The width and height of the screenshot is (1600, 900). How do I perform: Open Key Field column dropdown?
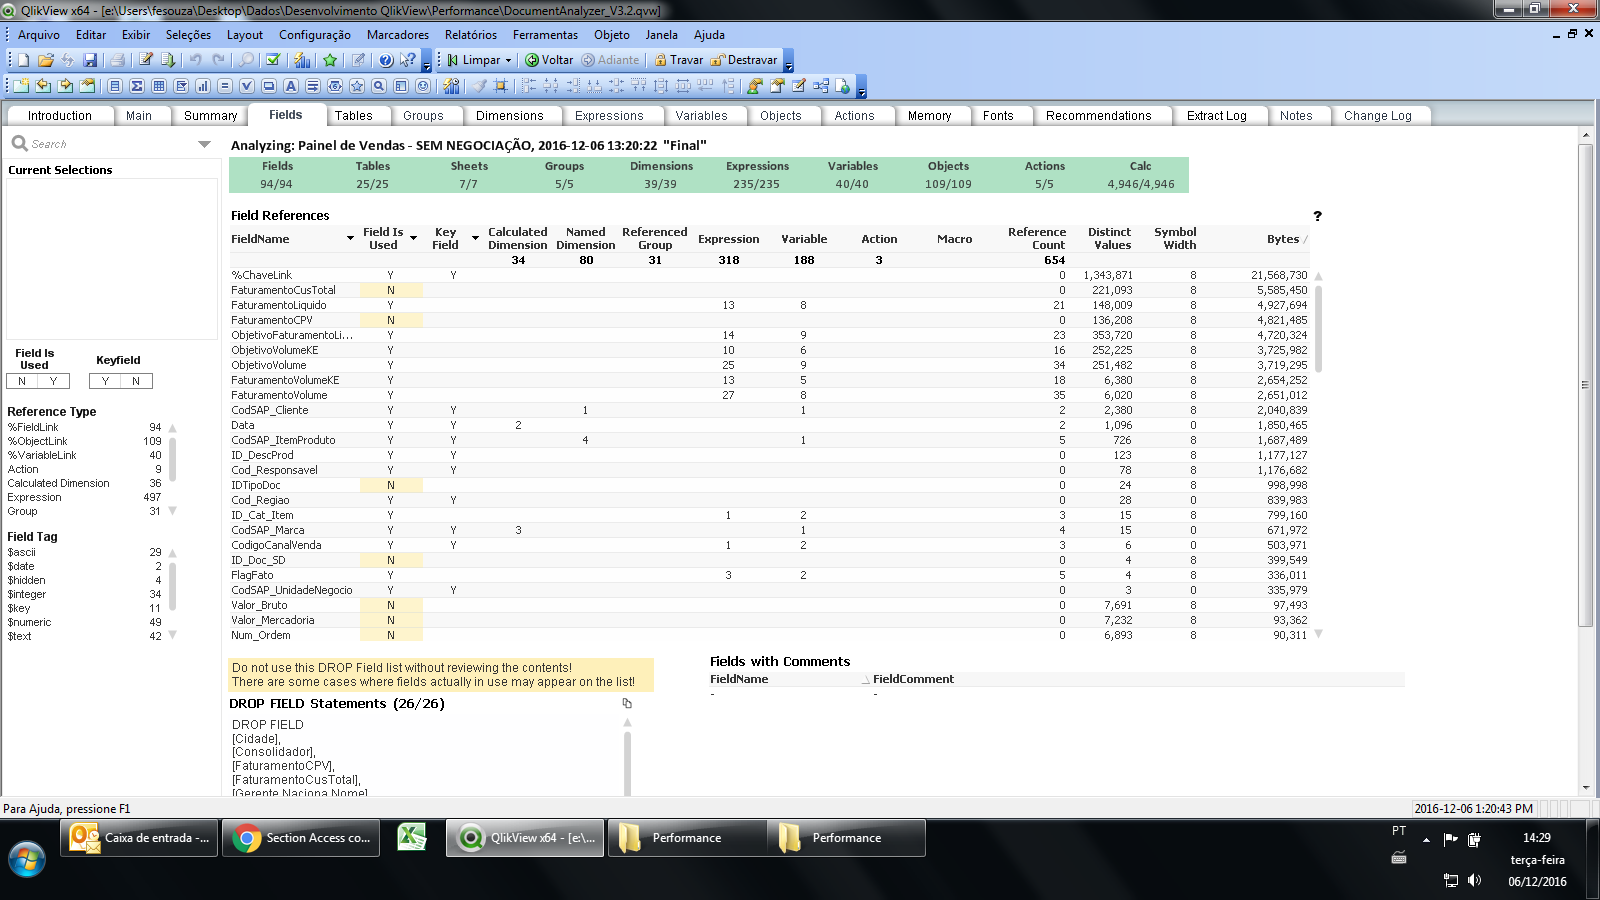tap(475, 238)
